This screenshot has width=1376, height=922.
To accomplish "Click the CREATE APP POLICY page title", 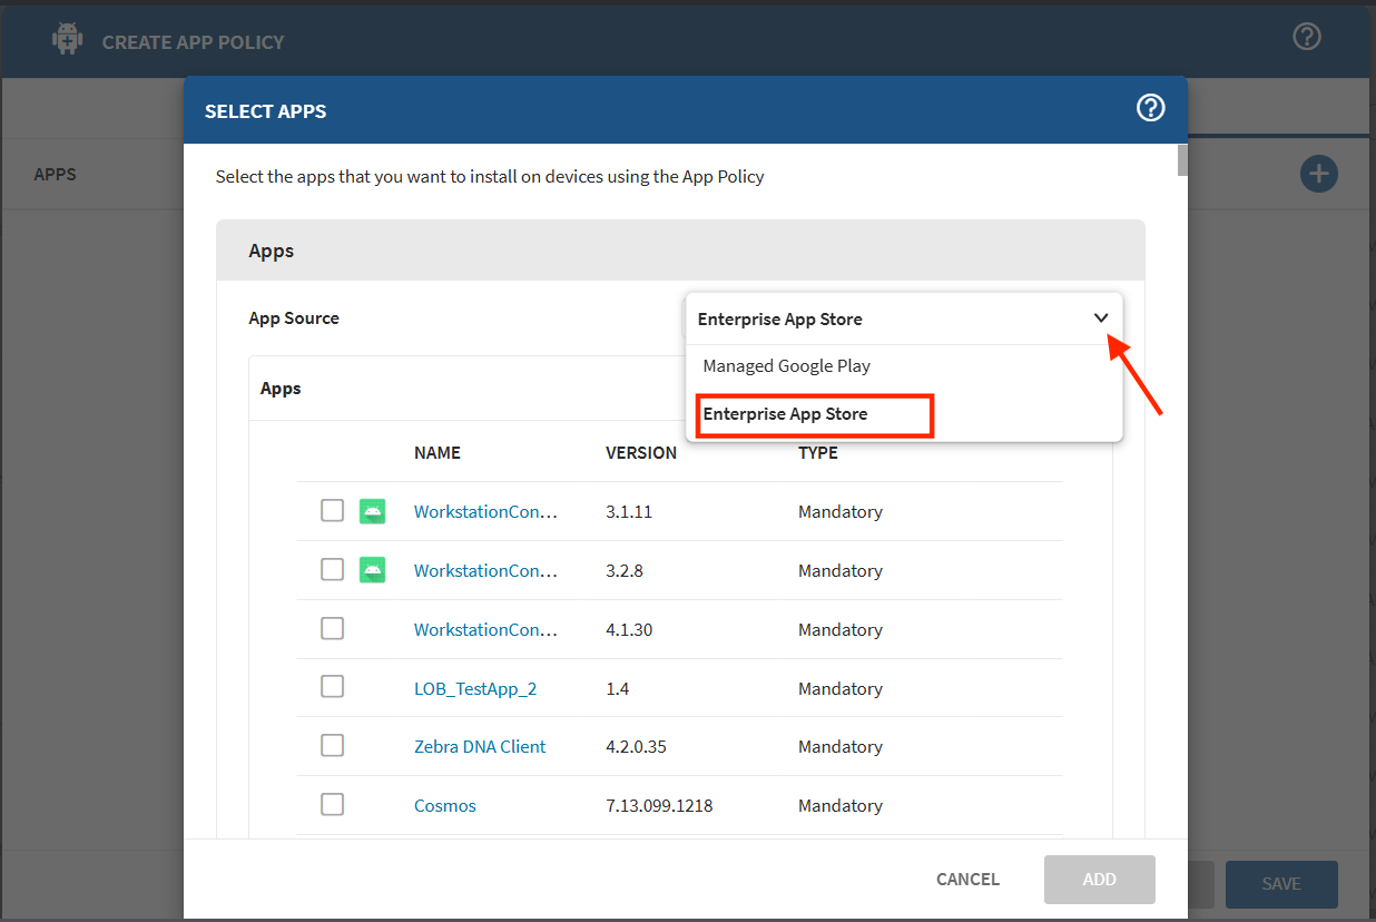I will (x=193, y=42).
